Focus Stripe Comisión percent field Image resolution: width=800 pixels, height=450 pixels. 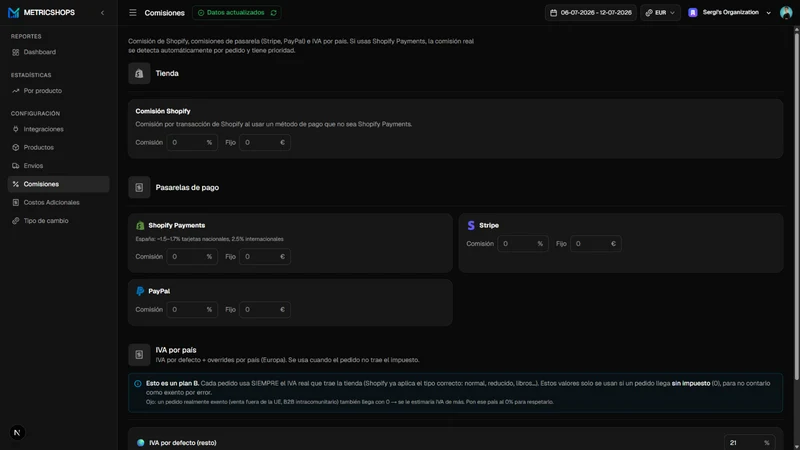tap(523, 244)
